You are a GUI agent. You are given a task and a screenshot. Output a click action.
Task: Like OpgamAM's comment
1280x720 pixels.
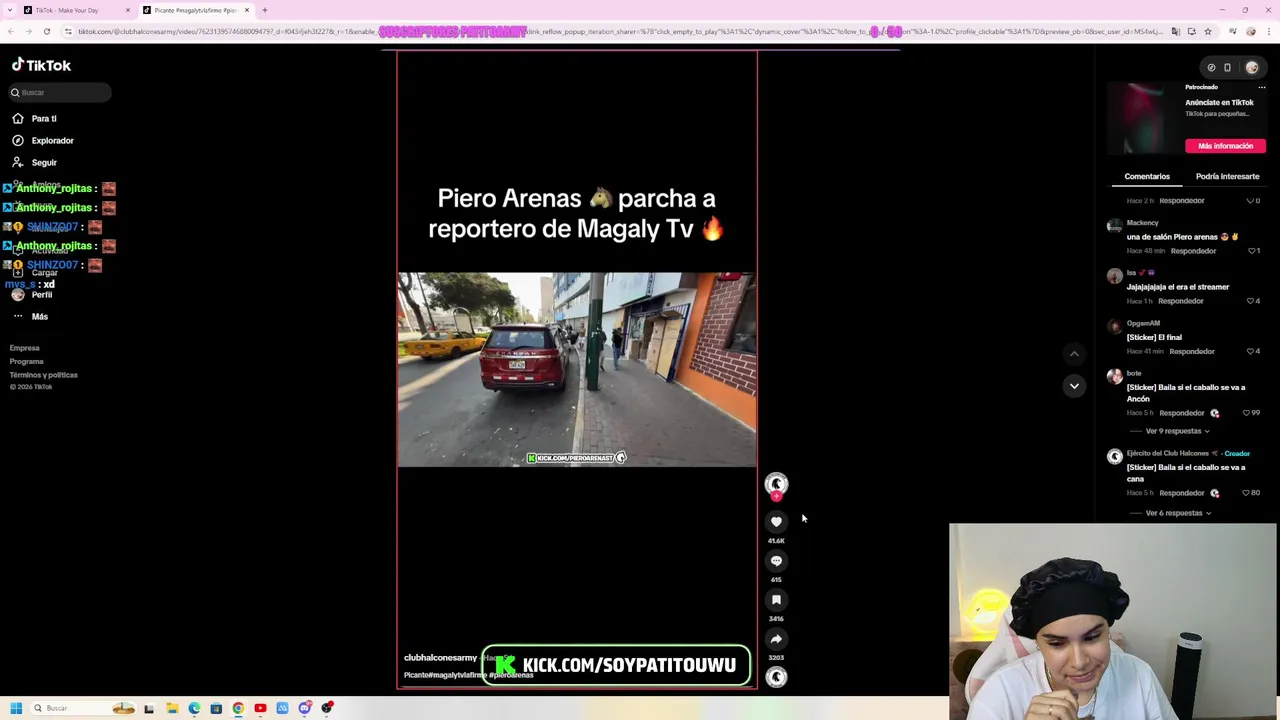[x=1252, y=351]
